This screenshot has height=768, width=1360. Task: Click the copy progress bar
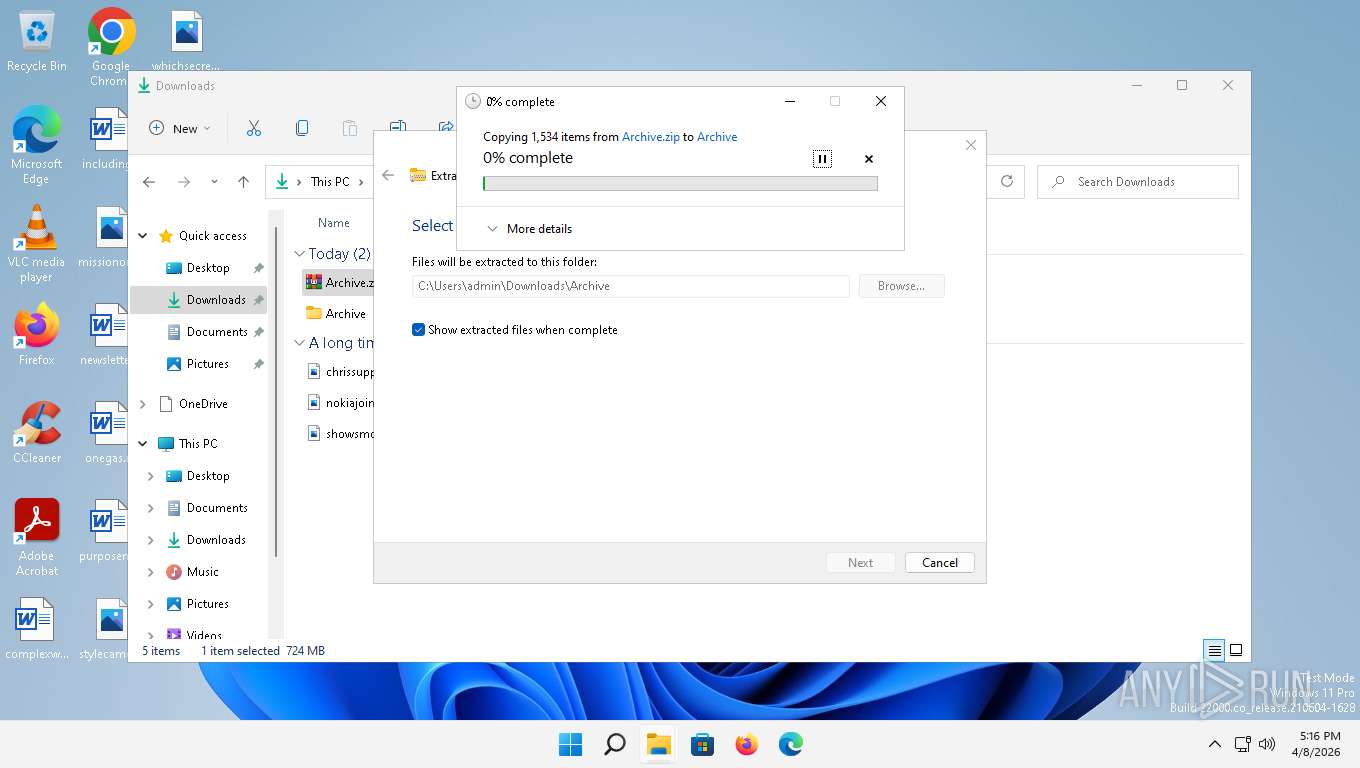click(x=680, y=184)
